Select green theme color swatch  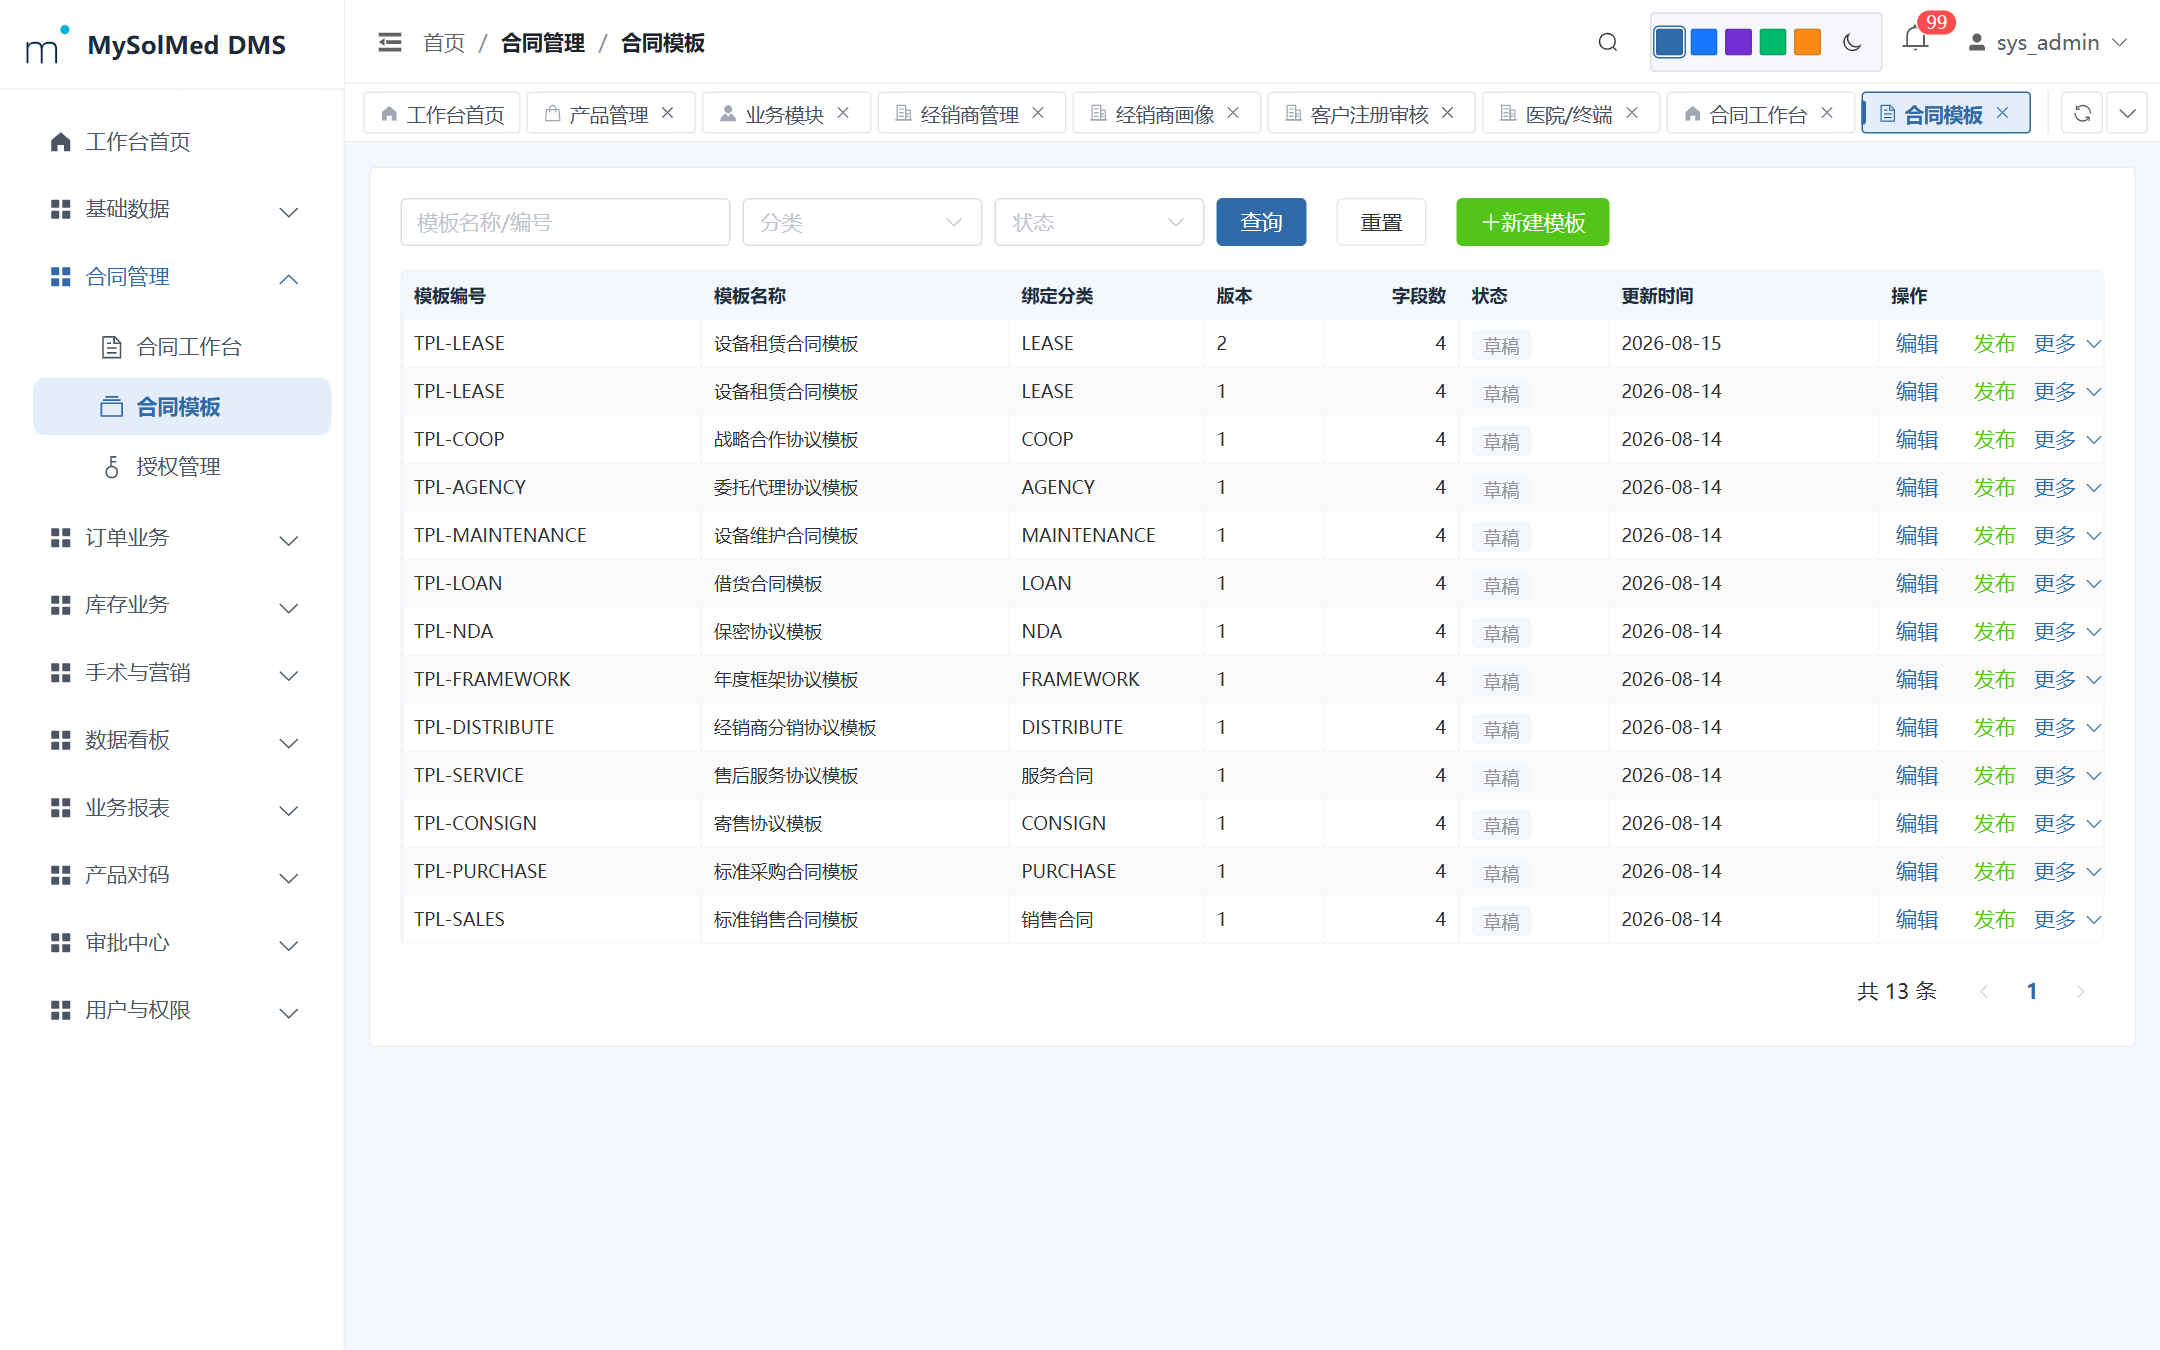click(x=1773, y=42)
